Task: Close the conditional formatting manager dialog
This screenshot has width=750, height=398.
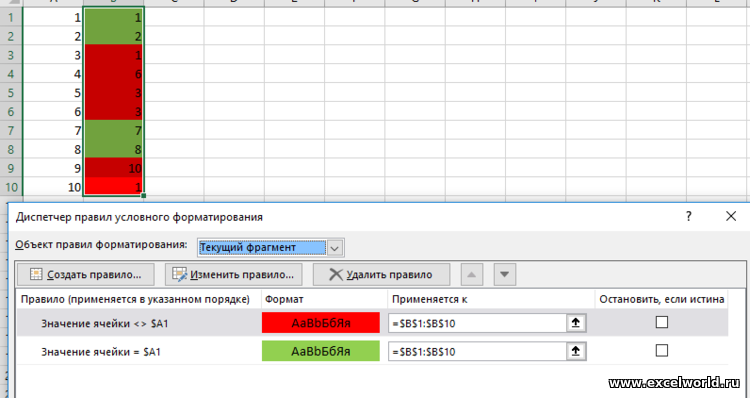Action: 731,216
